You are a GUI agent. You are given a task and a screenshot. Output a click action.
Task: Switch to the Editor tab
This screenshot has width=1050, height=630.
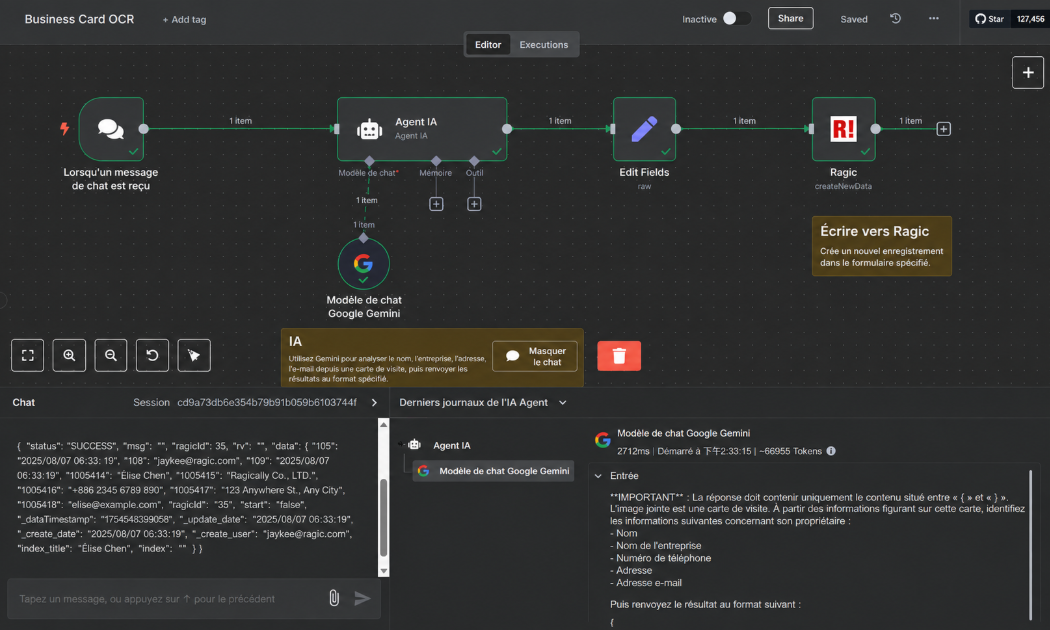488,45
